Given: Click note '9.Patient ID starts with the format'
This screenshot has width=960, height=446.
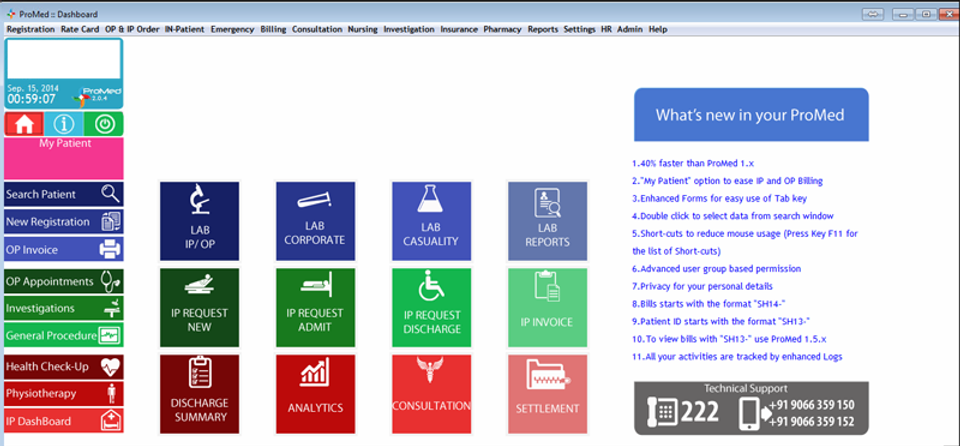Looking at the screenshot, I should click(721, 322).
